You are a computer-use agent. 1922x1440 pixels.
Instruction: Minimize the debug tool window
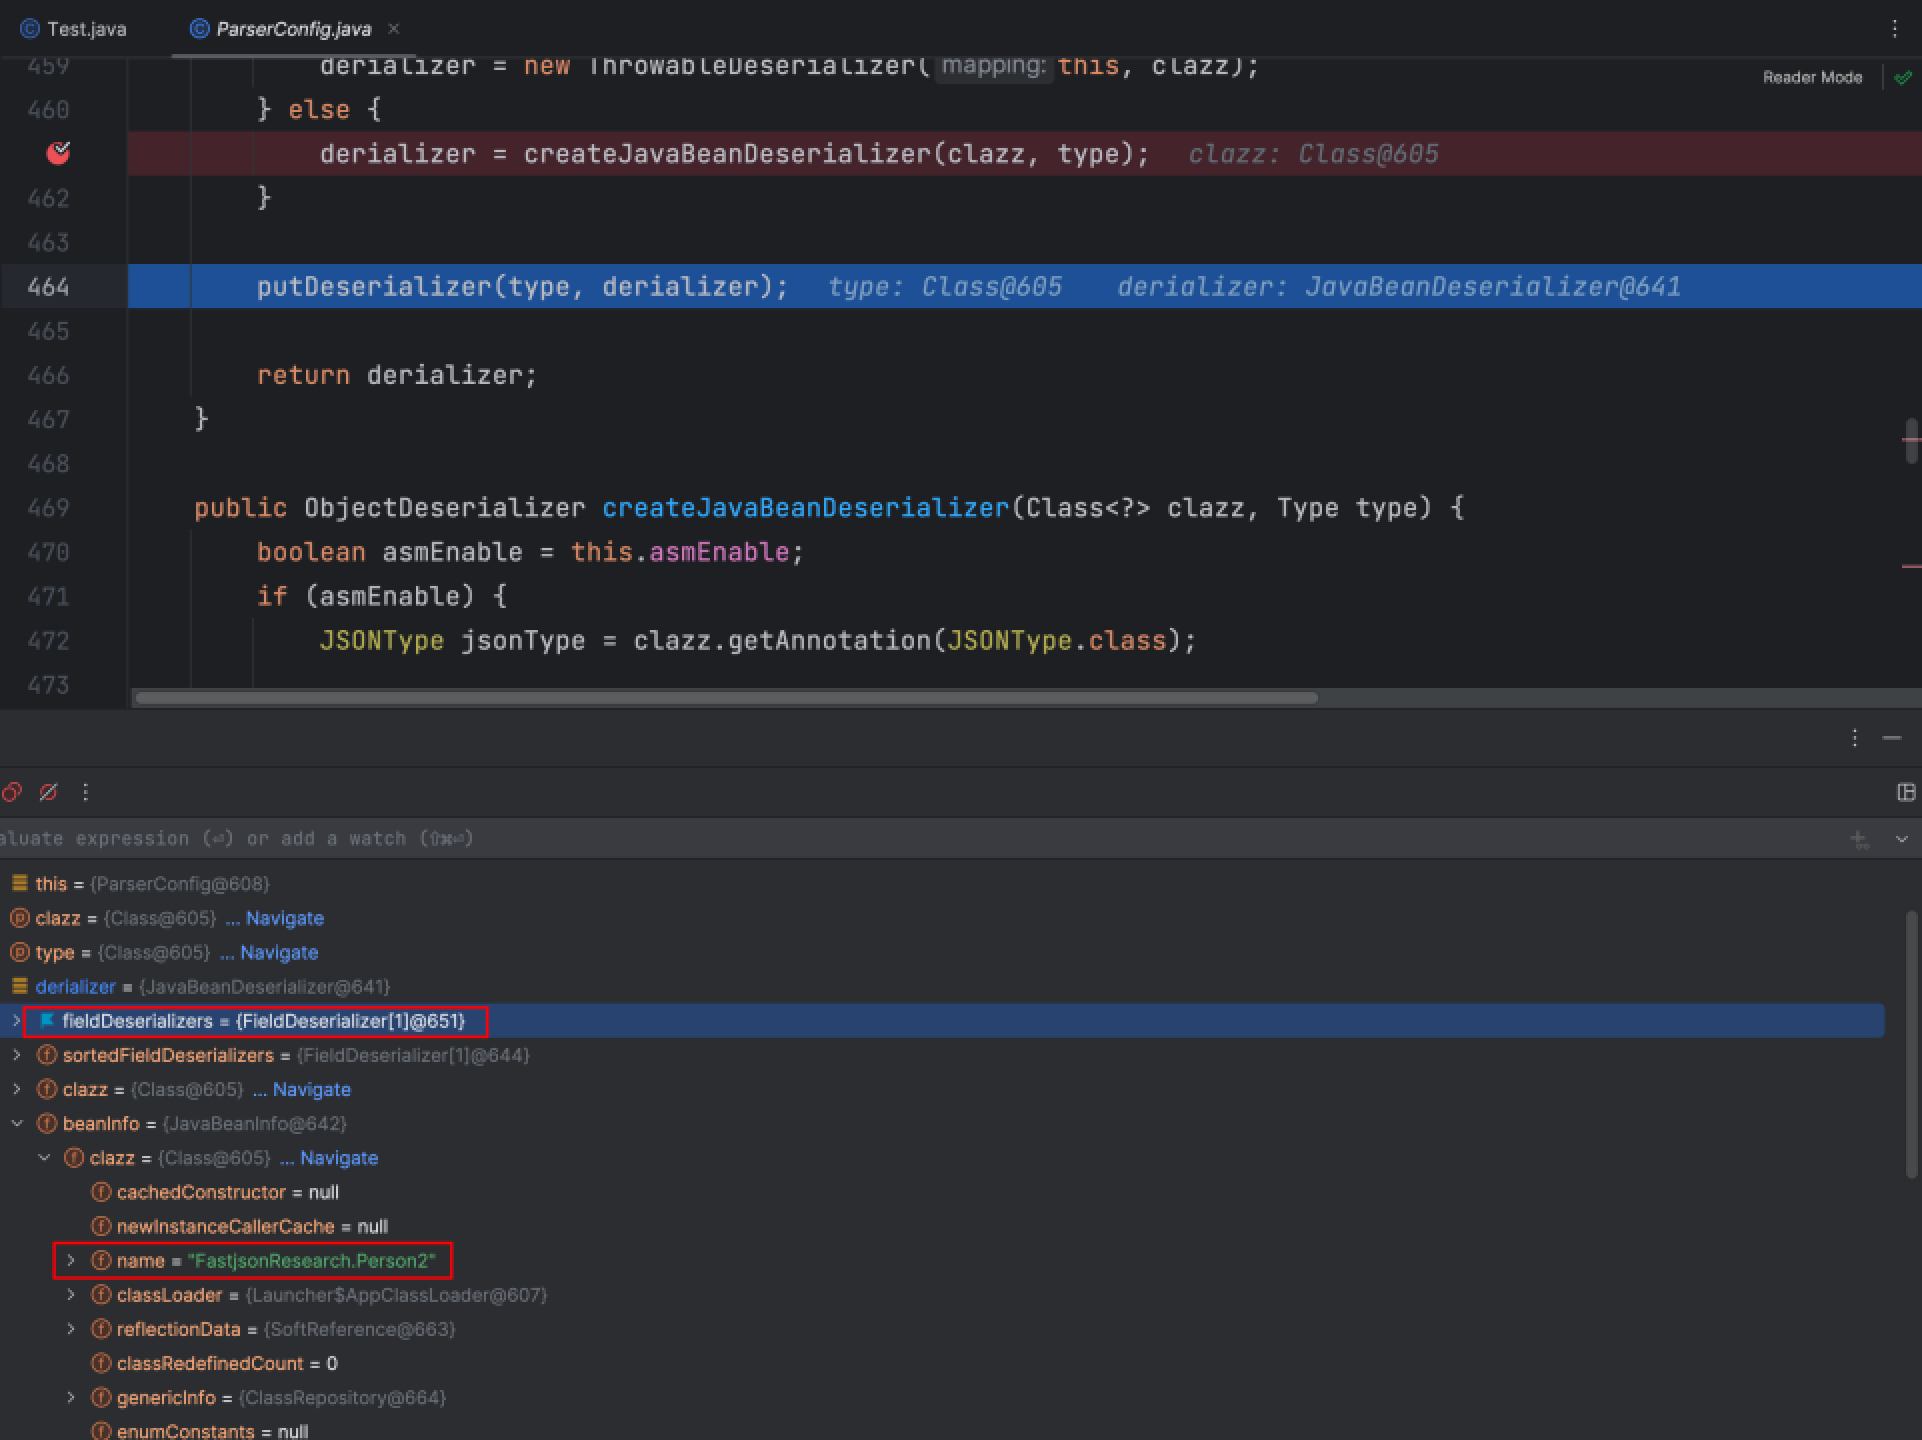pyautogui.click(x=1891, y=738)
